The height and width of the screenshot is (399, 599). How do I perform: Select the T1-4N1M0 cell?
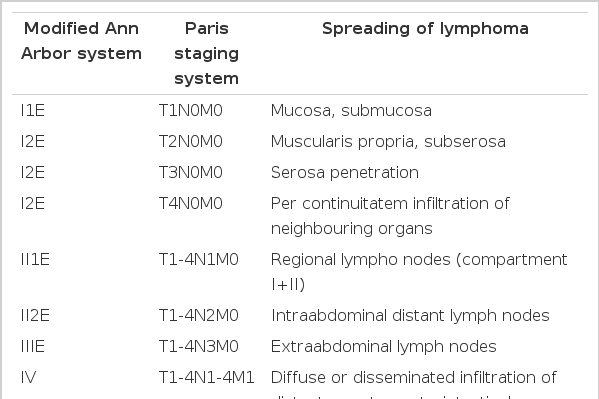click(x=199, y=260)
